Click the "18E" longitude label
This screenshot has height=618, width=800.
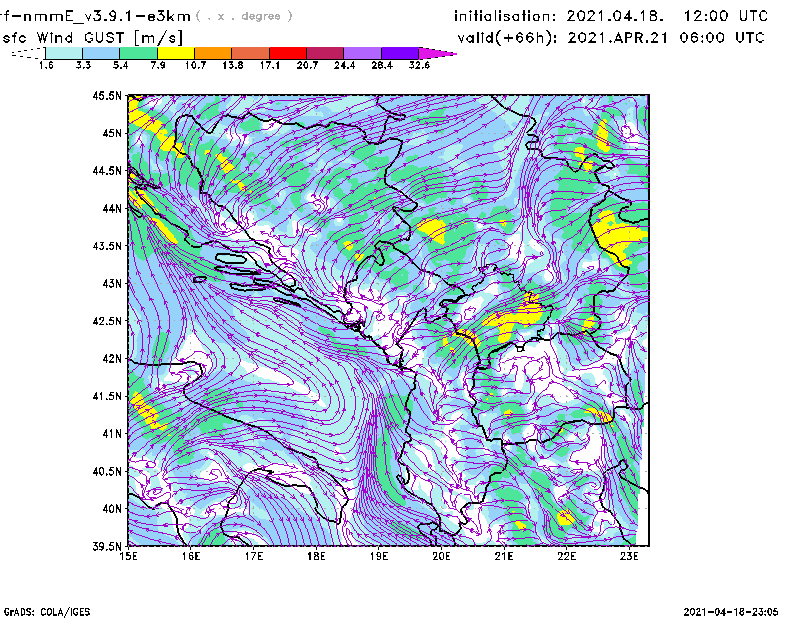point(316,556)
